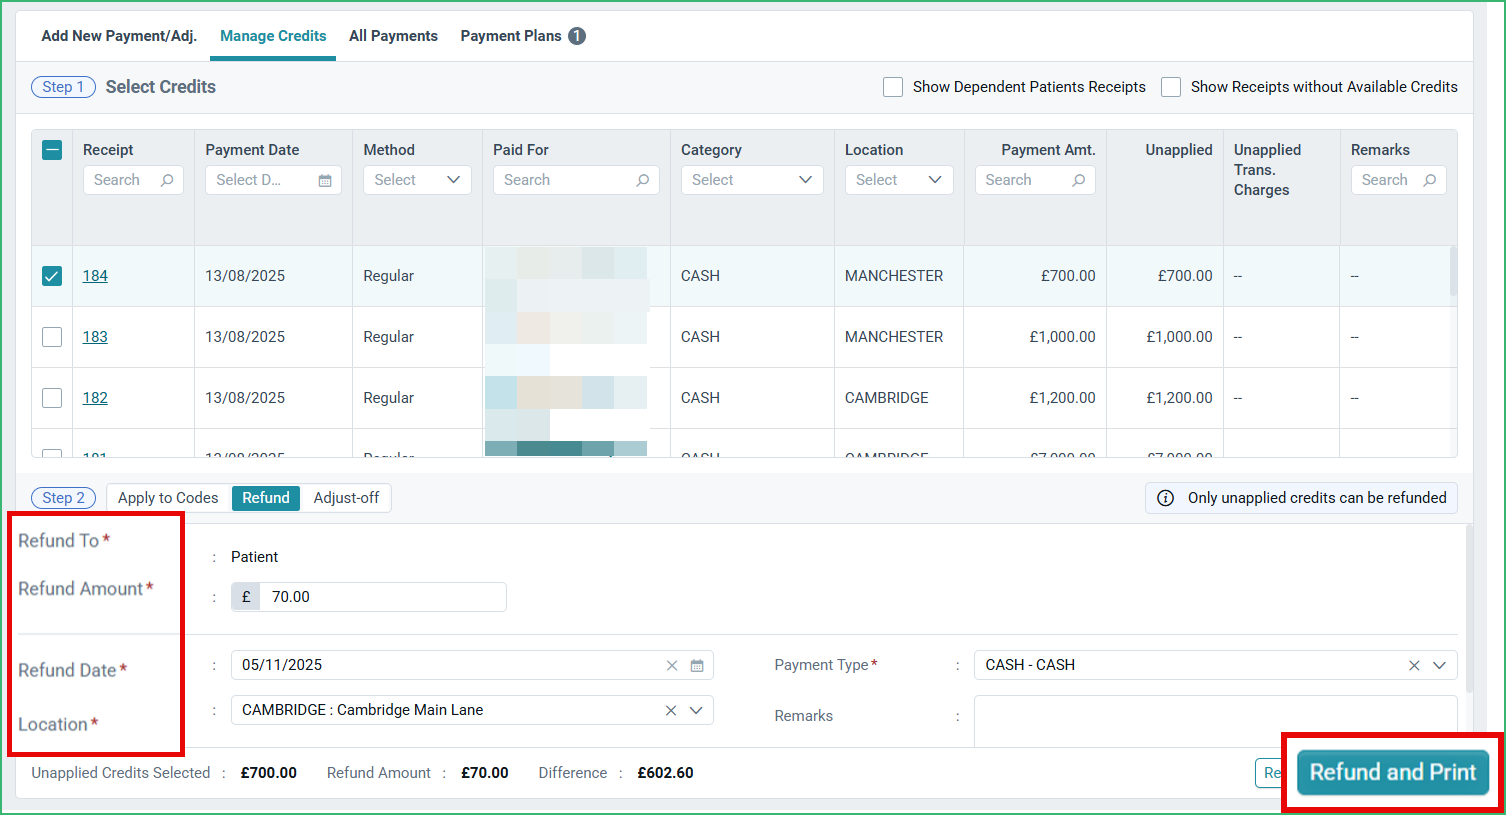The image size is (1506, 815).
Task: Select the Adjust-off tab
Action: 346,498
